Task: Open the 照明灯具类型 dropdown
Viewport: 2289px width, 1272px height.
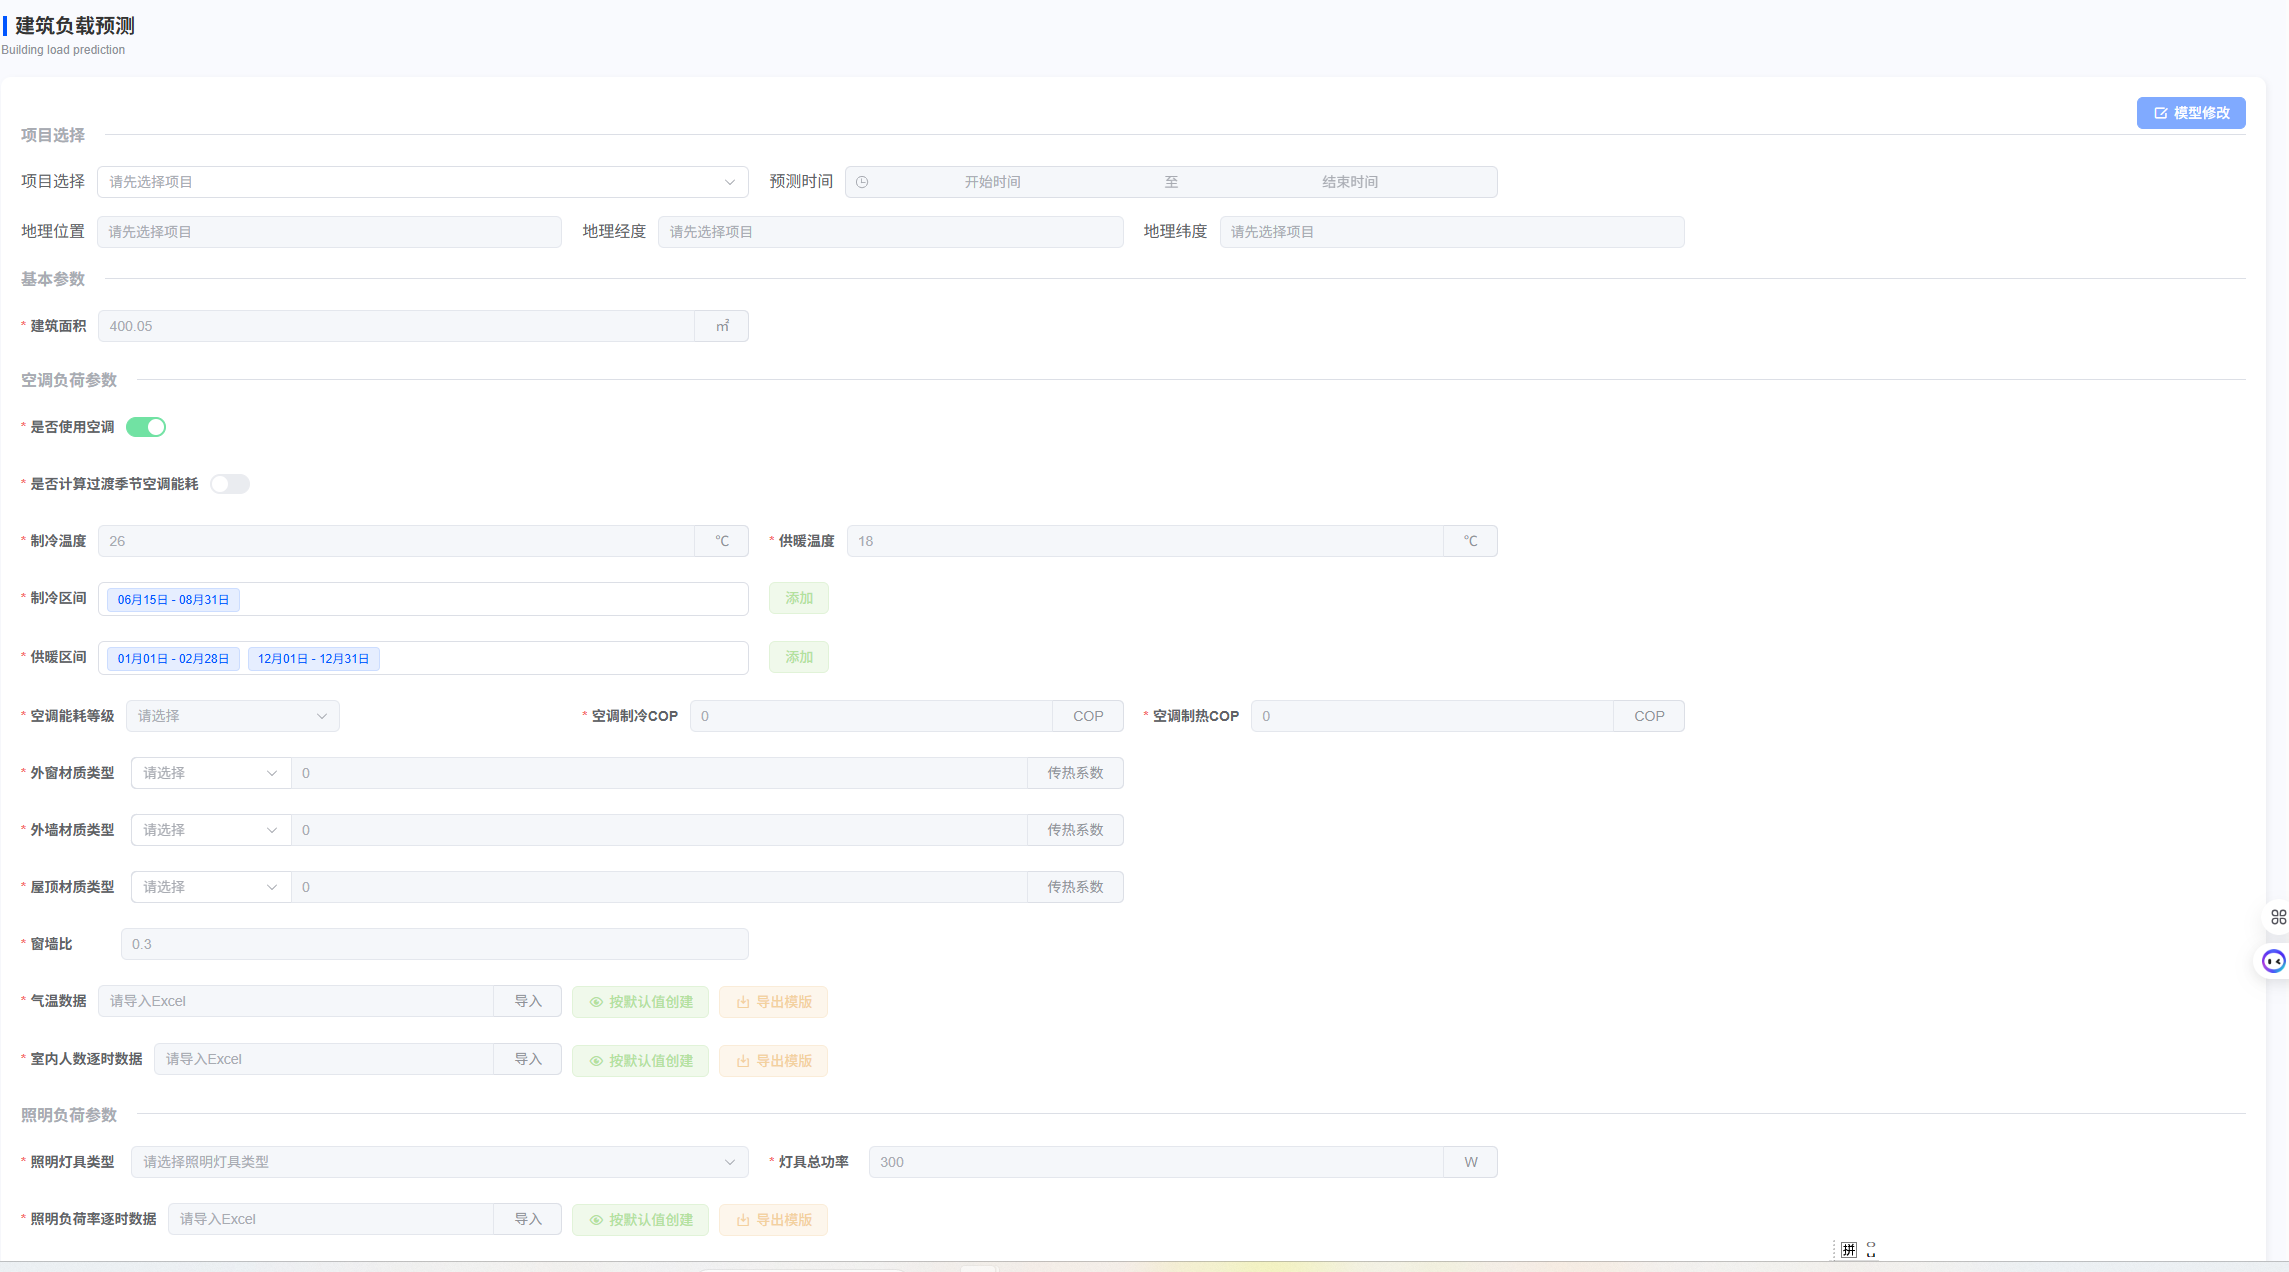Action: point(440,1162)
